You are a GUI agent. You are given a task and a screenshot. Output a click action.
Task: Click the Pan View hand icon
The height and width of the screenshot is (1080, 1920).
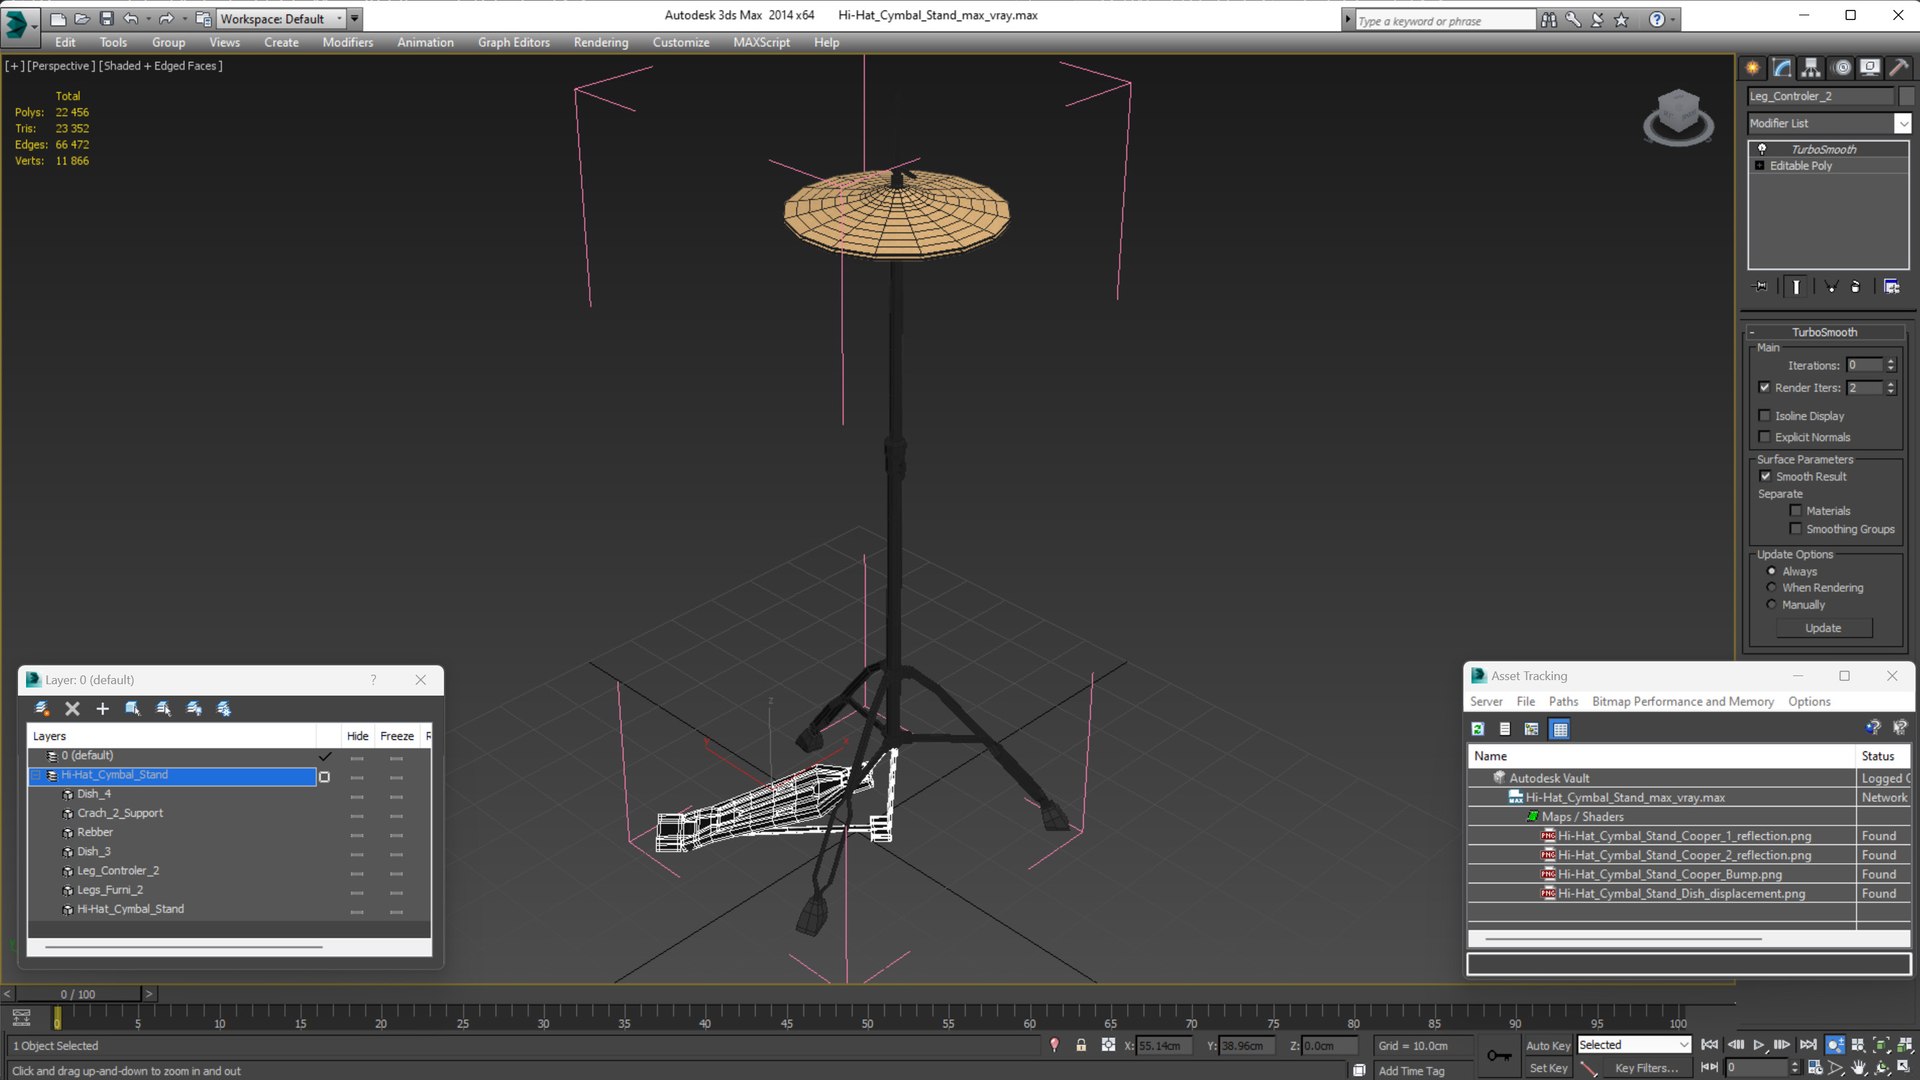click(x=1859, y=1068)
